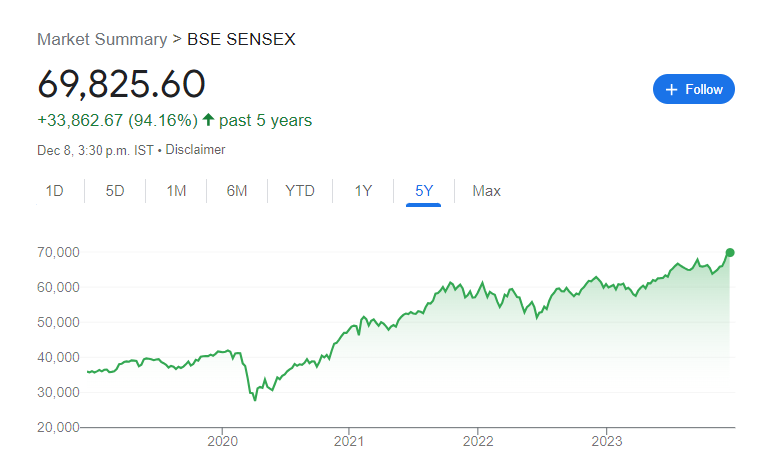This screenshot has width=766, height=463.
Task: Click the 2022 label on x-axis
Action: click(478, 441)
